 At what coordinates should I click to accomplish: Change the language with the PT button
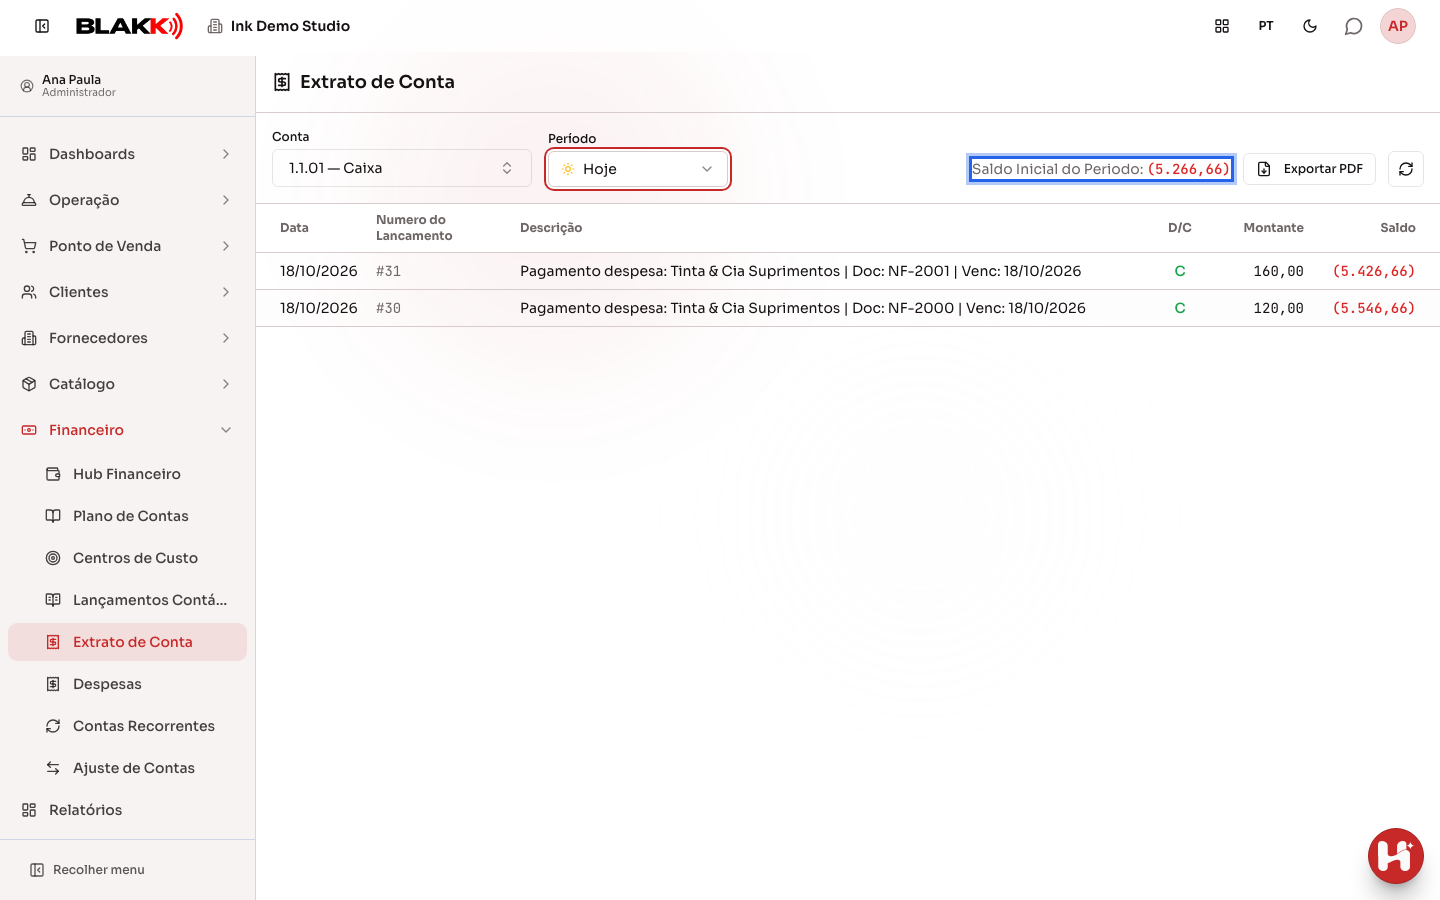pos(1266,26)
